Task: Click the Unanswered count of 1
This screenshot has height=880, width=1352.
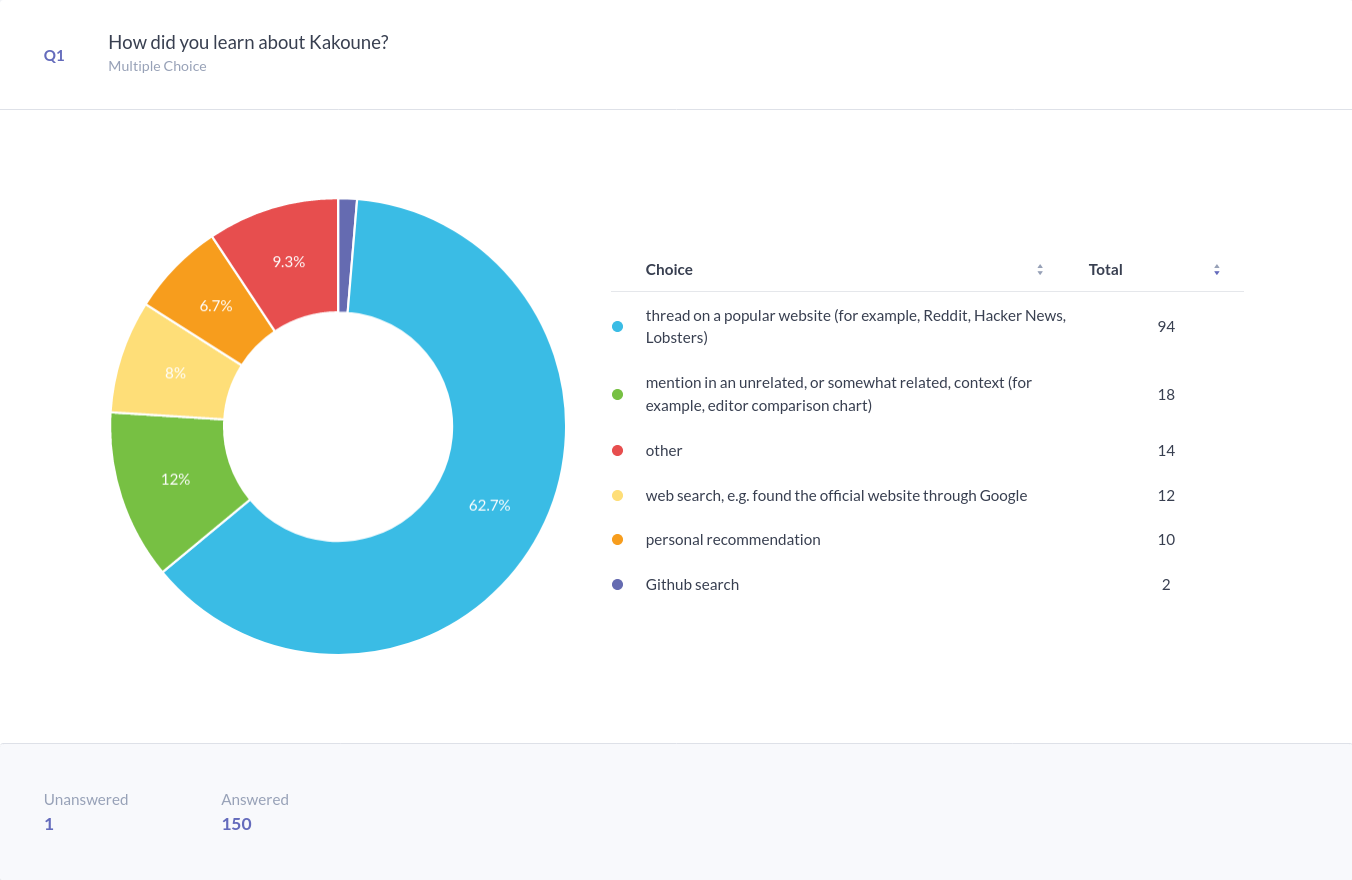Action: [49, 824]
